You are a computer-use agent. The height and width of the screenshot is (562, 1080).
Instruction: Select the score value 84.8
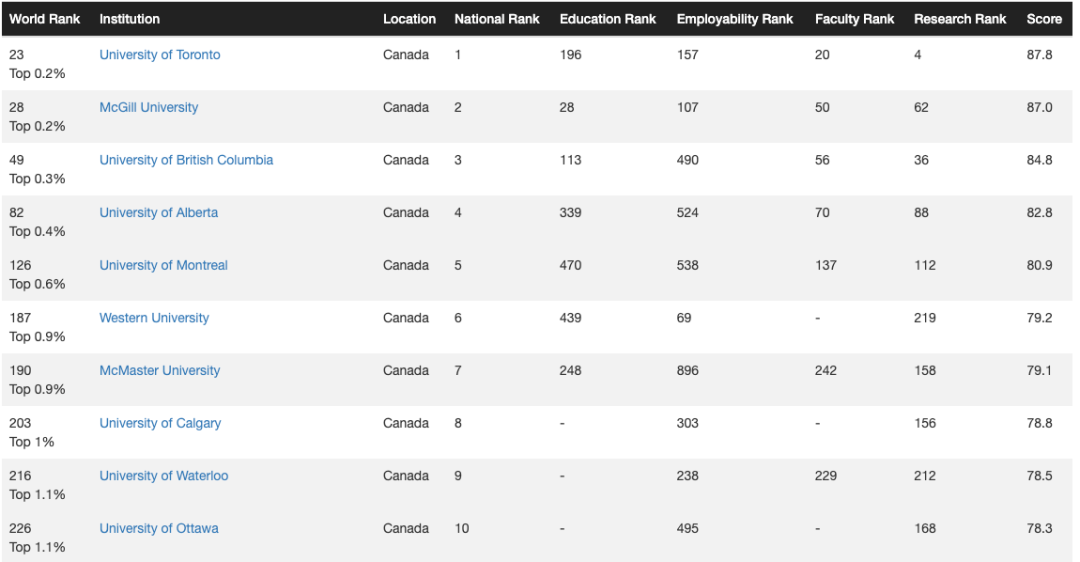point(1039,160)
